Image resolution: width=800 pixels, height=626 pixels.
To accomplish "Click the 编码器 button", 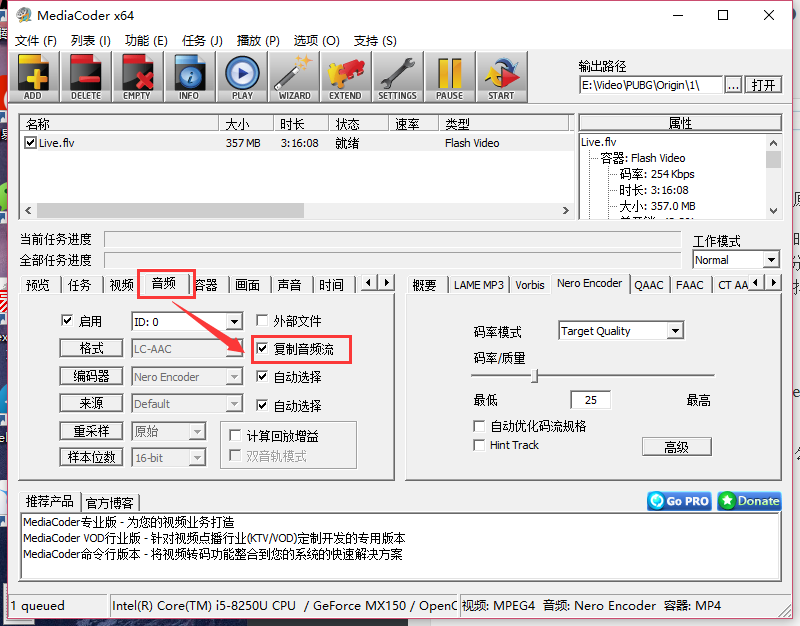I will click(91, 377).
